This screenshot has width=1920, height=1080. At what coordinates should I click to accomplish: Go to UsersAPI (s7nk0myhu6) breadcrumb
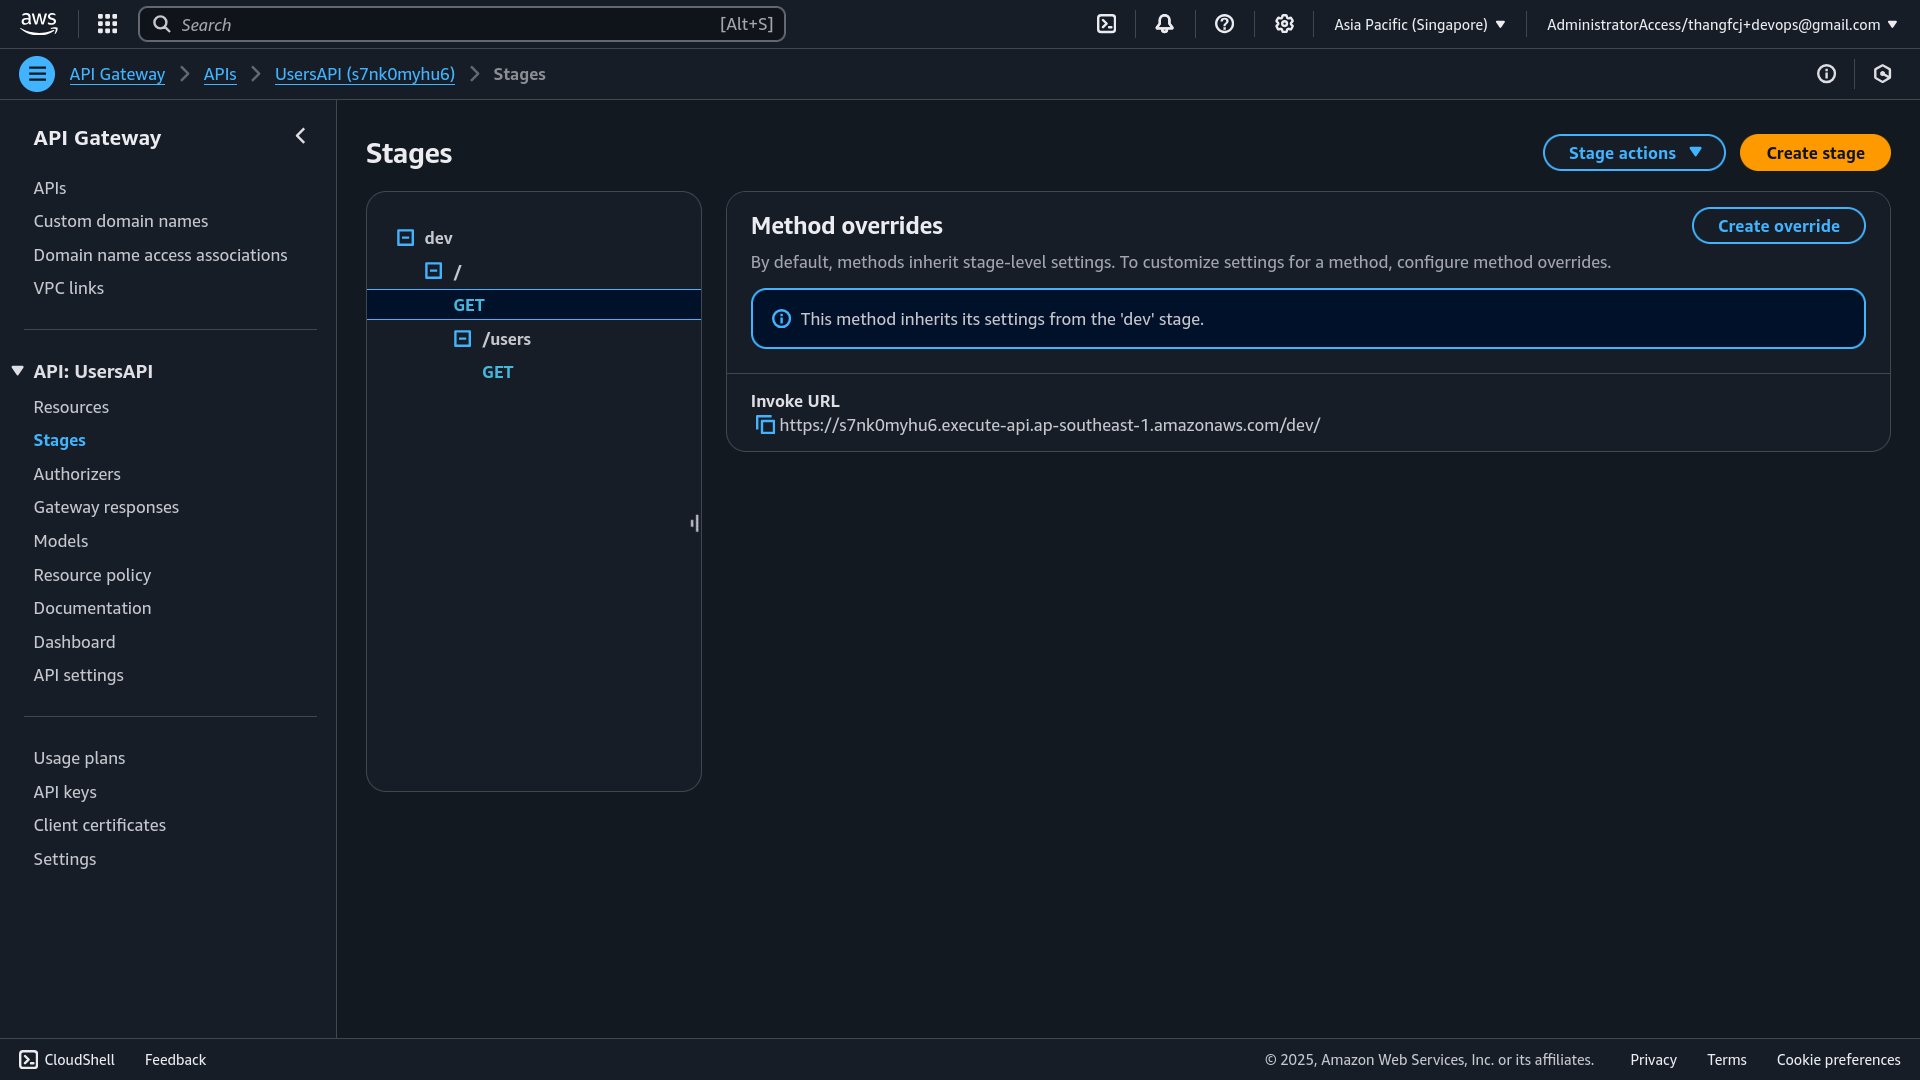[x=365, y=74]
